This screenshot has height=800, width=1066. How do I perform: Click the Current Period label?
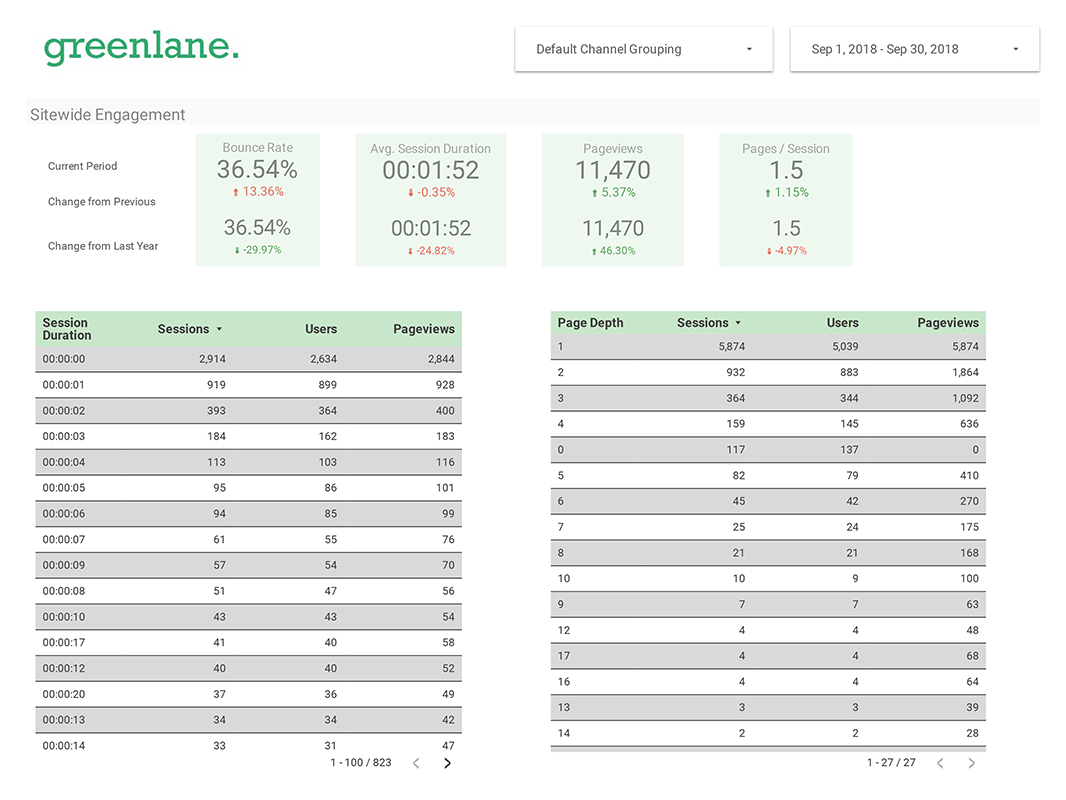pyautogui.click(x=82, y=166)
